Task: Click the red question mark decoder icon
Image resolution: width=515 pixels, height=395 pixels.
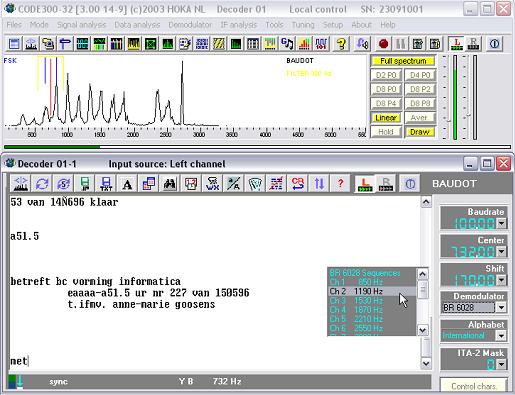Action: [340, 183]
